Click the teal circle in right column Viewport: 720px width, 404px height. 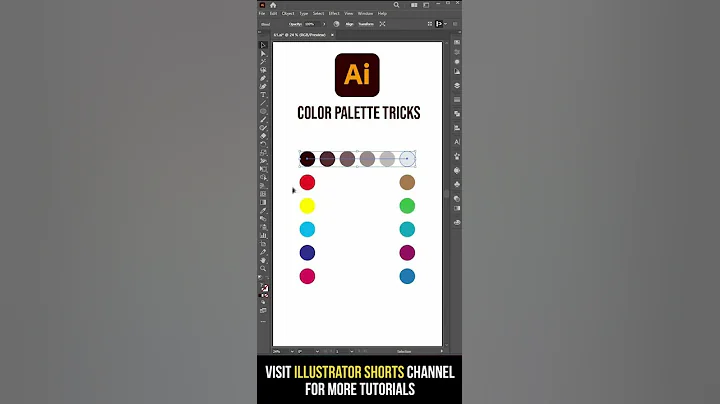[407, 229]
